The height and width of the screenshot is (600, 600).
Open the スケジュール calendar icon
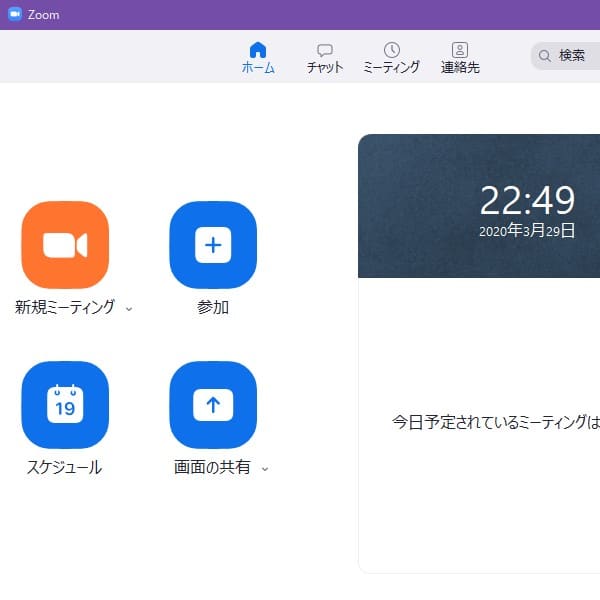click(x=65, y=405)
